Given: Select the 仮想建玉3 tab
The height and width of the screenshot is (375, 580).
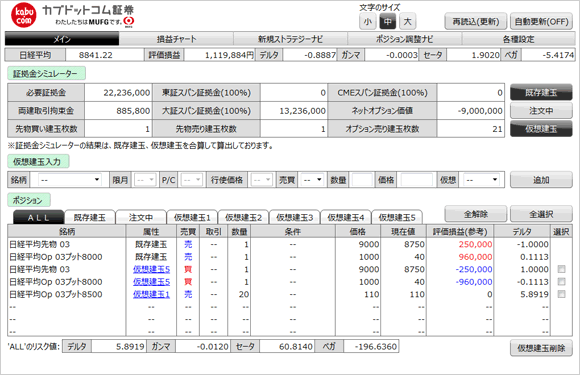Looking at the screenshot, I should [294, 217].
